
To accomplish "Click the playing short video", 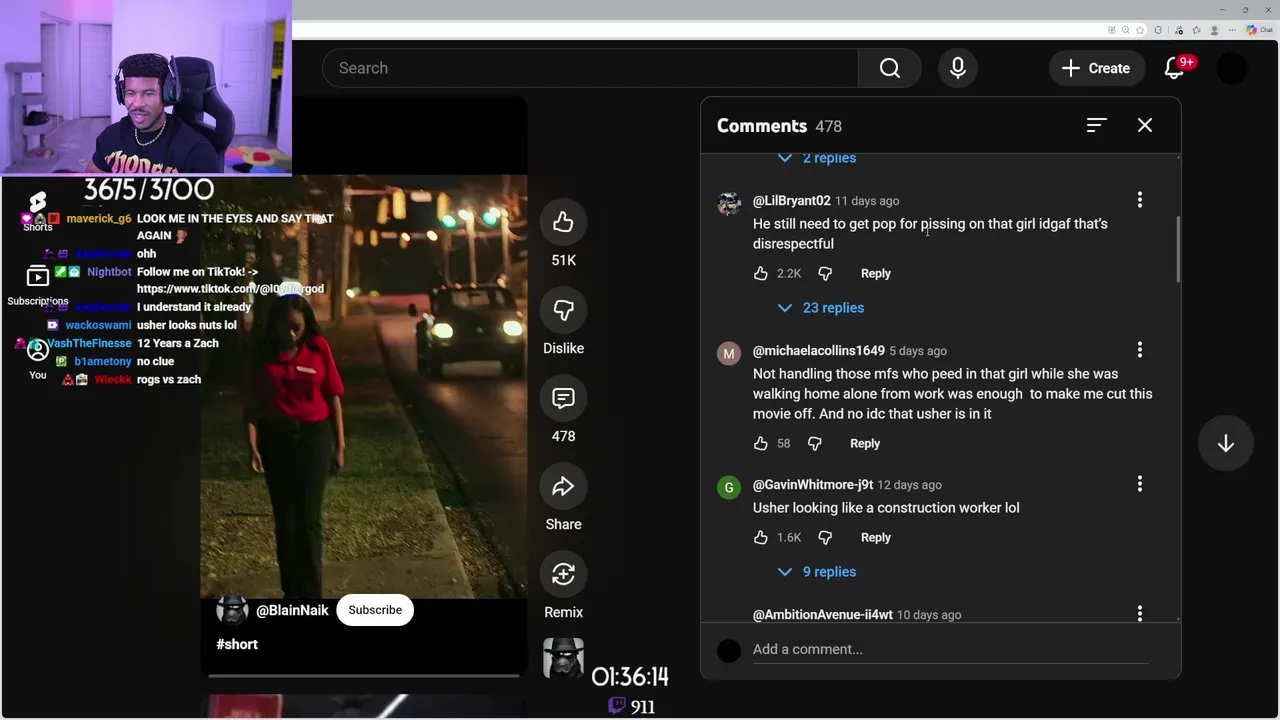I will 364,386.
